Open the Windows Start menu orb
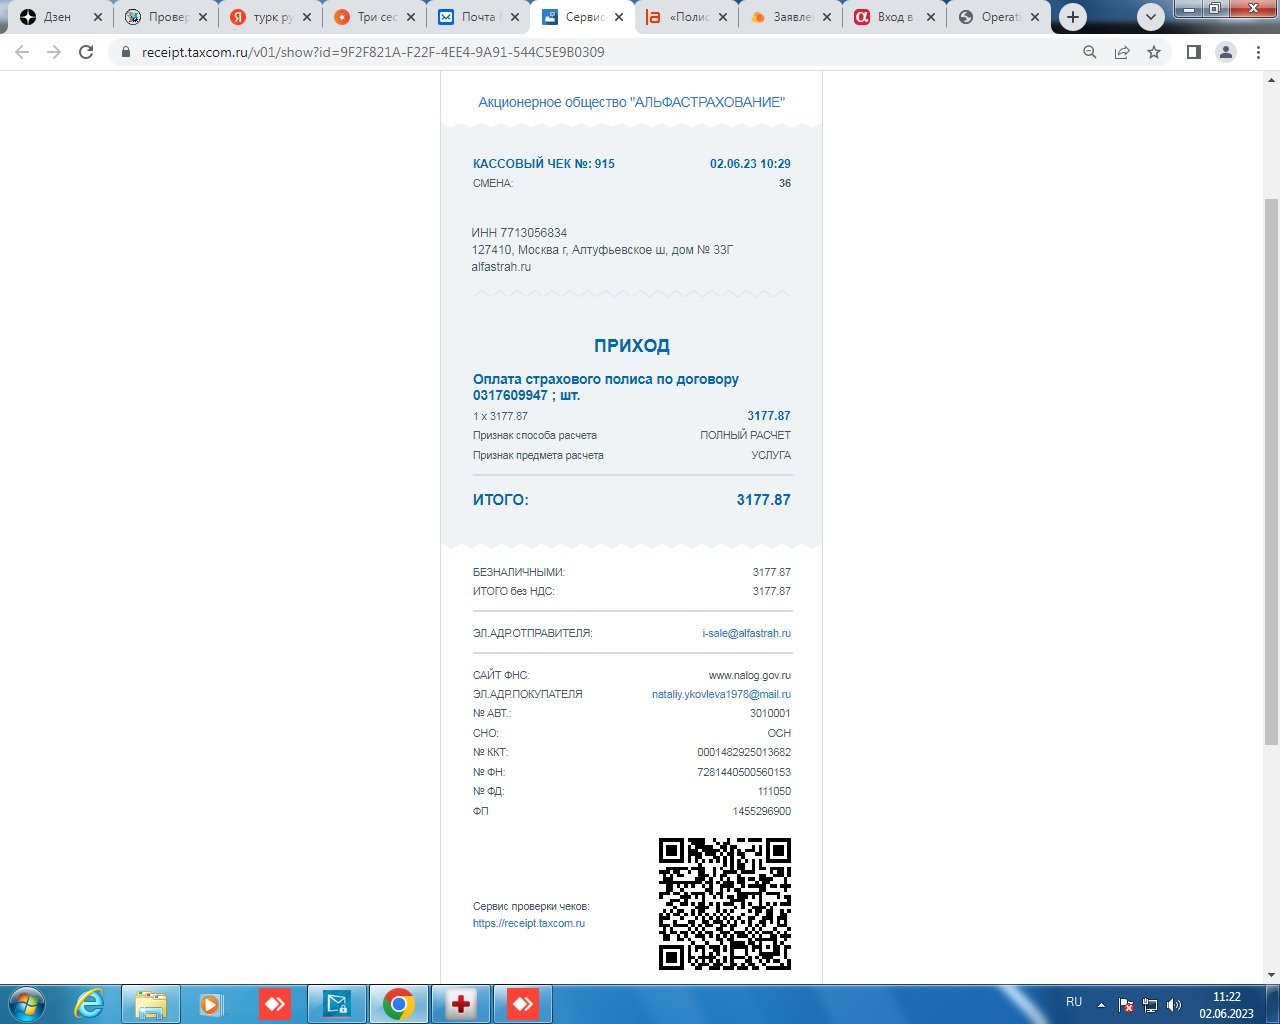 (27, 1004)
